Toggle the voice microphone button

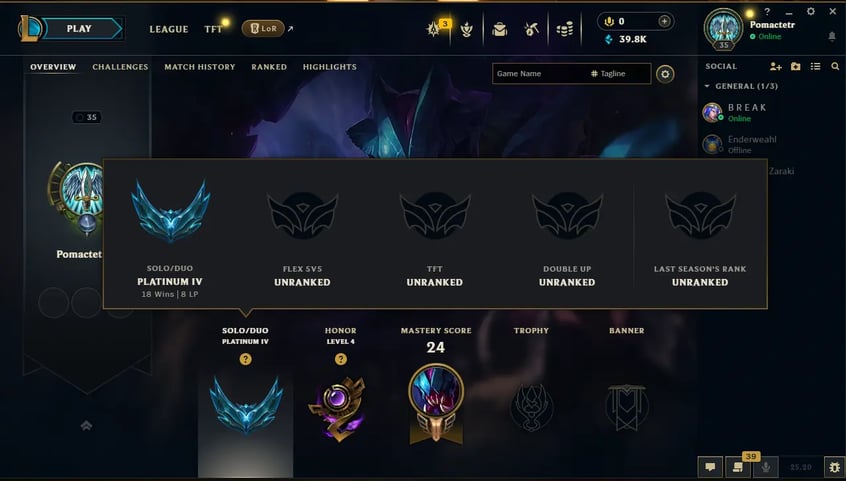[x=765, y=467]
